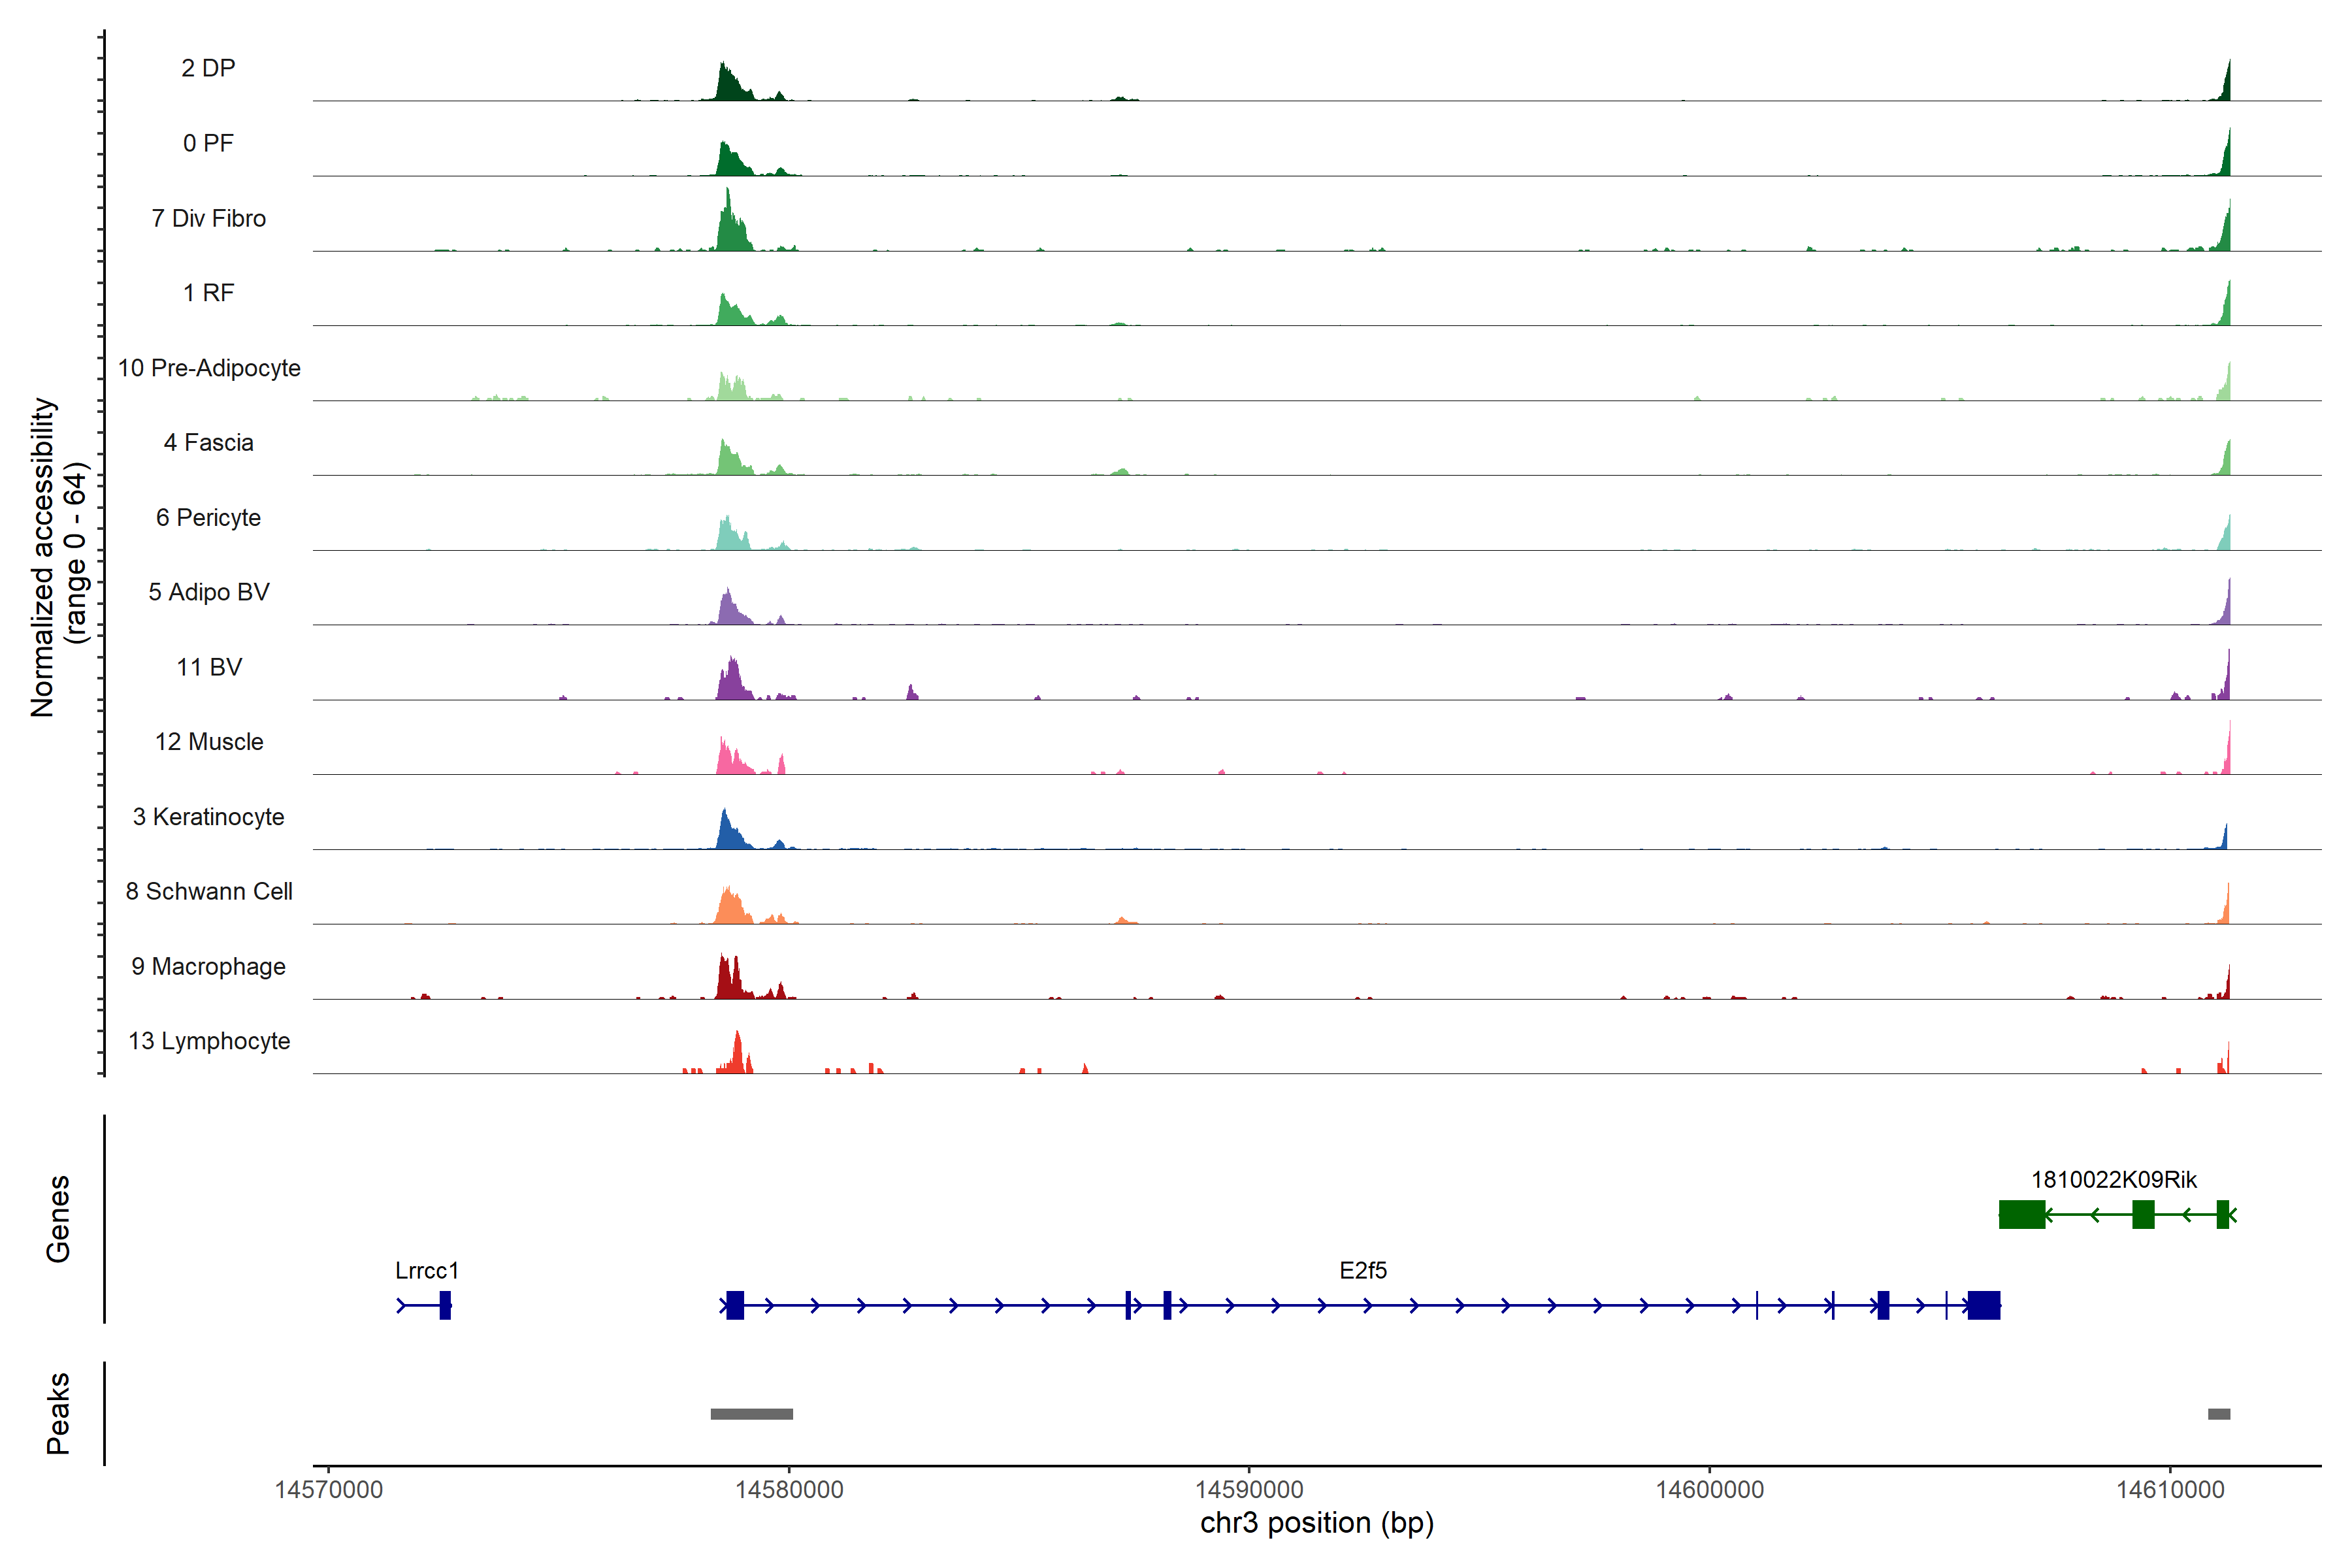Select the 2 DP track label
The image size is (2352, 1568).
[x=208, y=68]
